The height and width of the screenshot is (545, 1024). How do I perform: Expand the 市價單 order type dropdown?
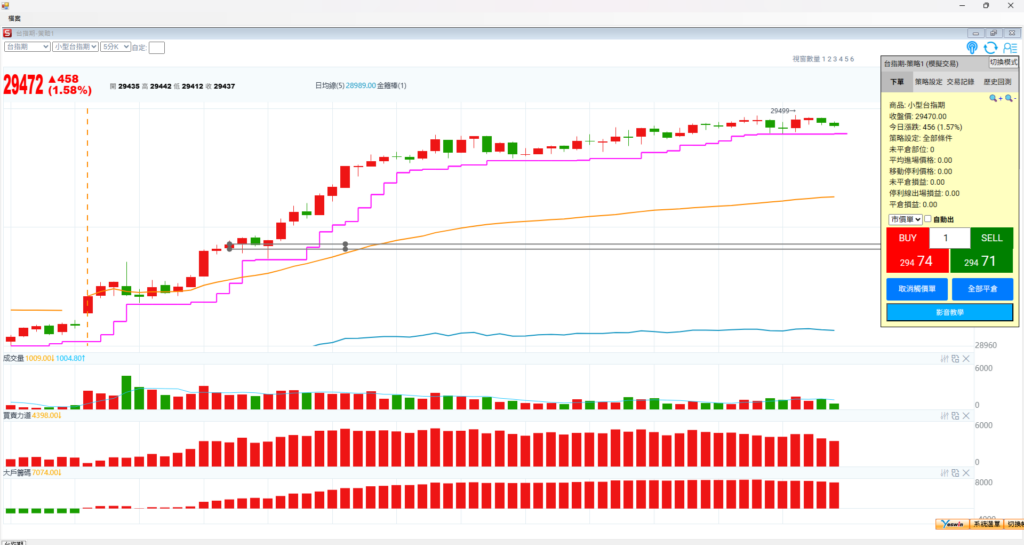coord(904,219)
